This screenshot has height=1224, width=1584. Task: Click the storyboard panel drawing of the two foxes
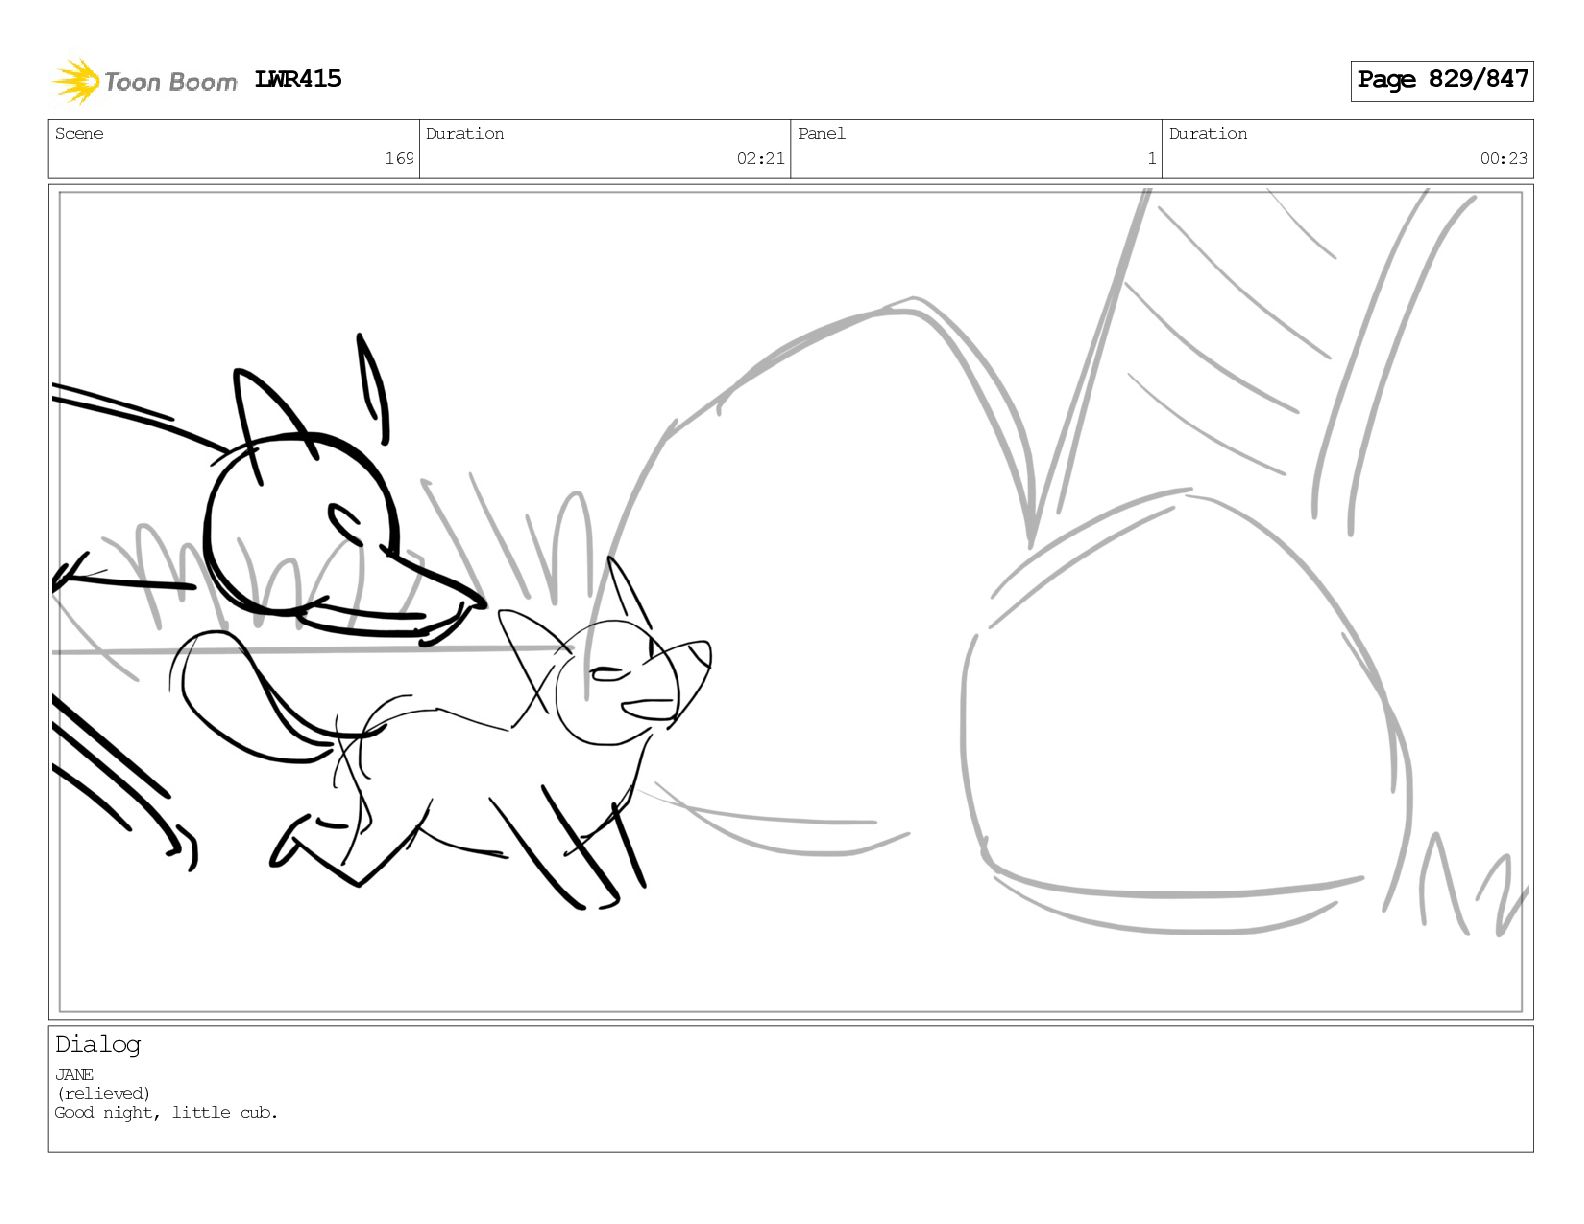click(790, 601)
